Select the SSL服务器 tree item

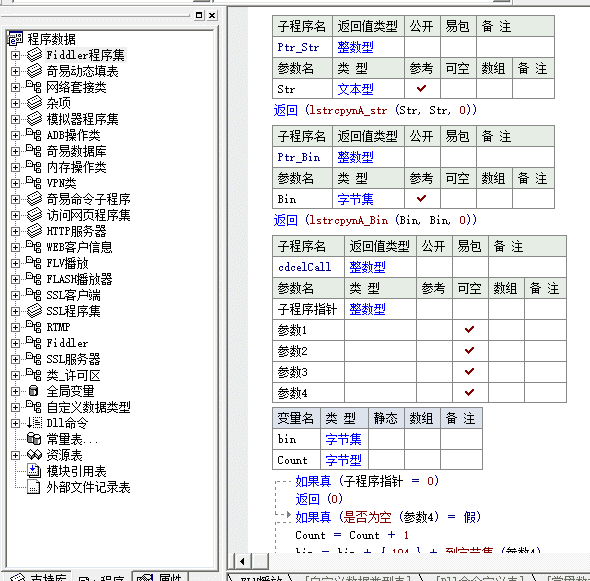click(73, 359)
